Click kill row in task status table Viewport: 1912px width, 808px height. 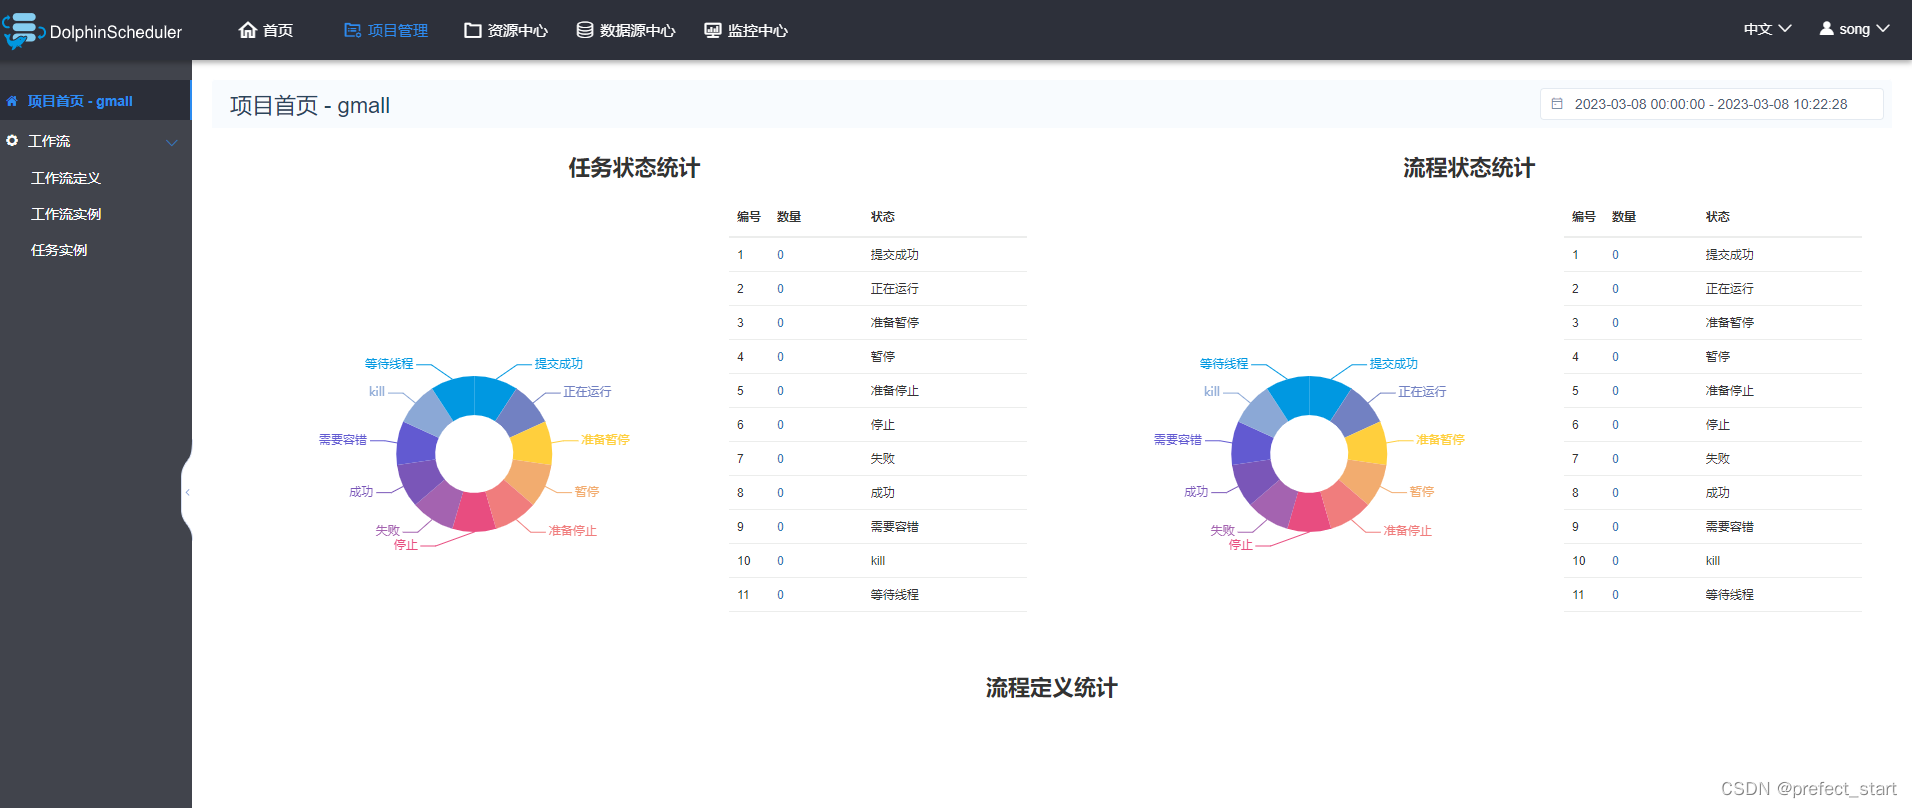[878, 561]
